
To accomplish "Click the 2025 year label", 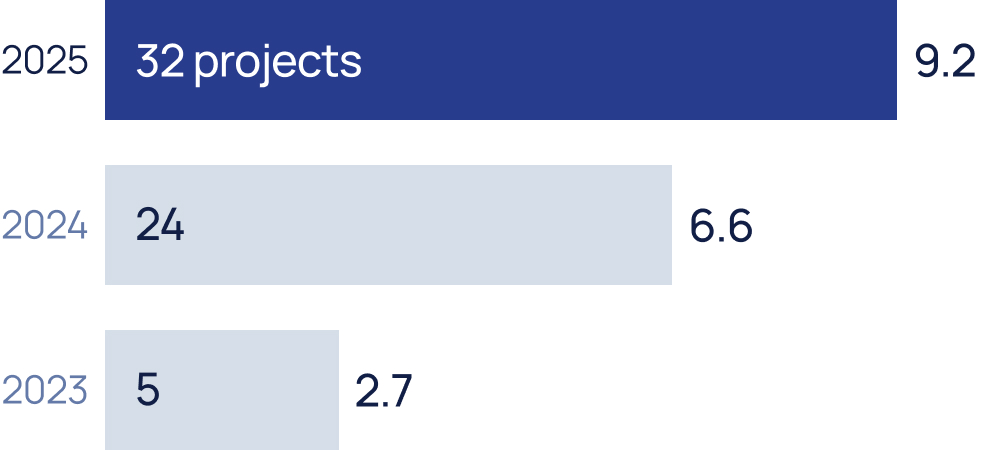I will click(44, 61).
